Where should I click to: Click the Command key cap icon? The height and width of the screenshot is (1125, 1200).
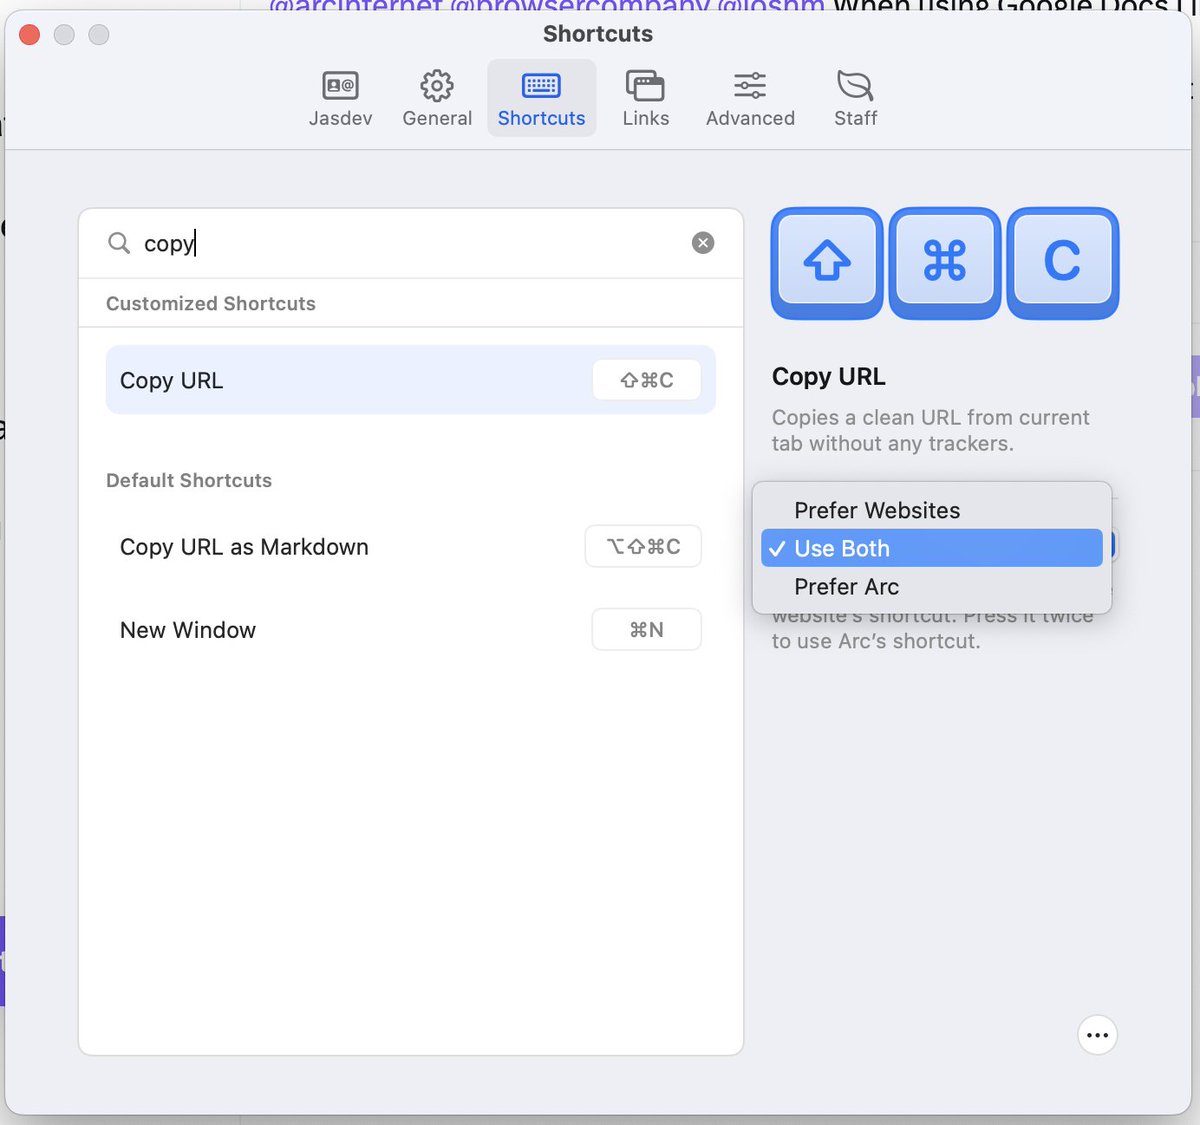coord(945,263)
